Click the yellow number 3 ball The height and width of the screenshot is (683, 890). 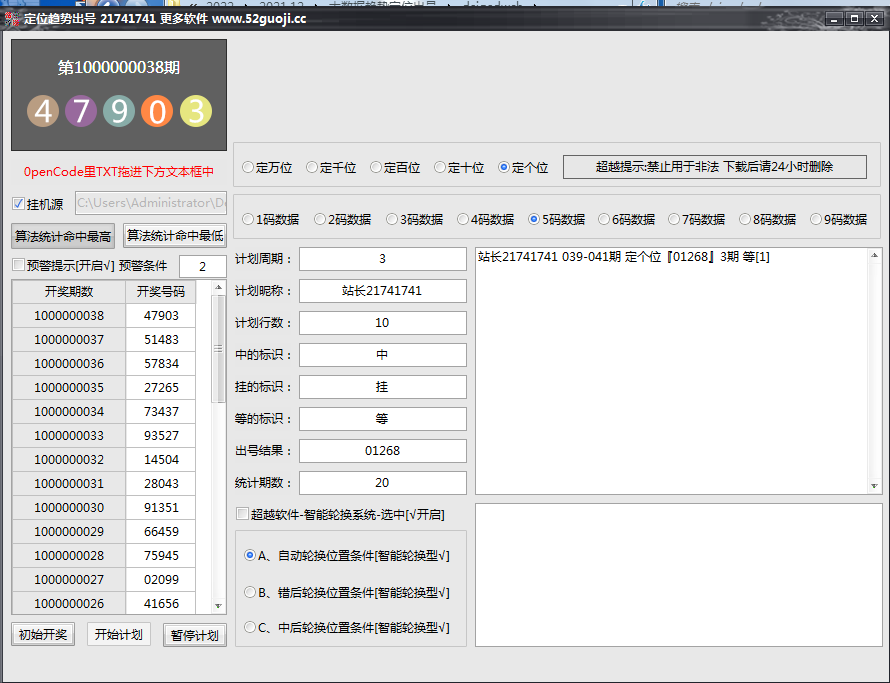[196, 111]
